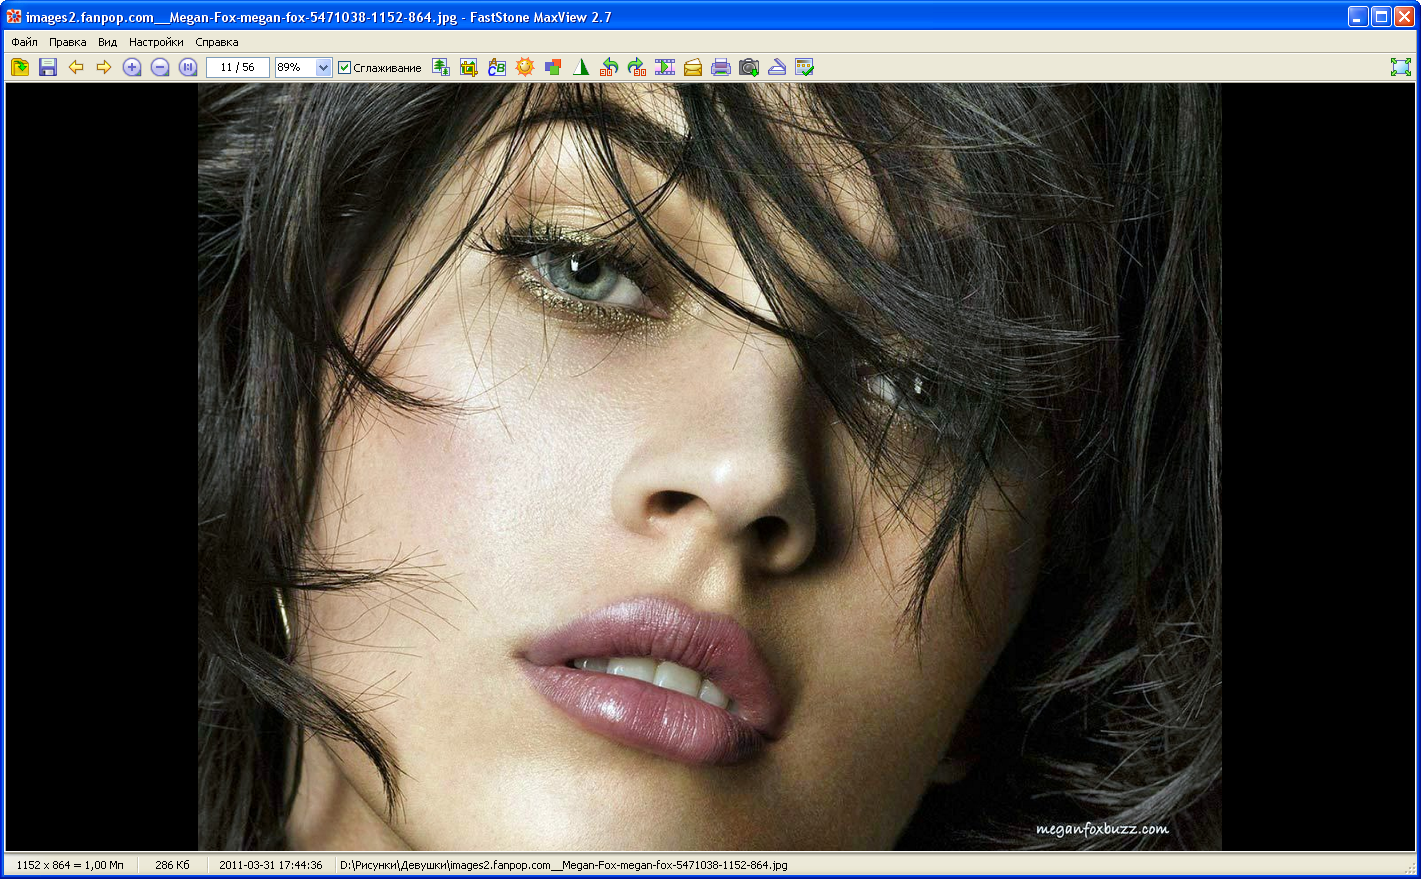Screen dimensions: 1421x879
Task: Go to the previous image arrow
Action: pyautogui.click(x=76, y=67)
